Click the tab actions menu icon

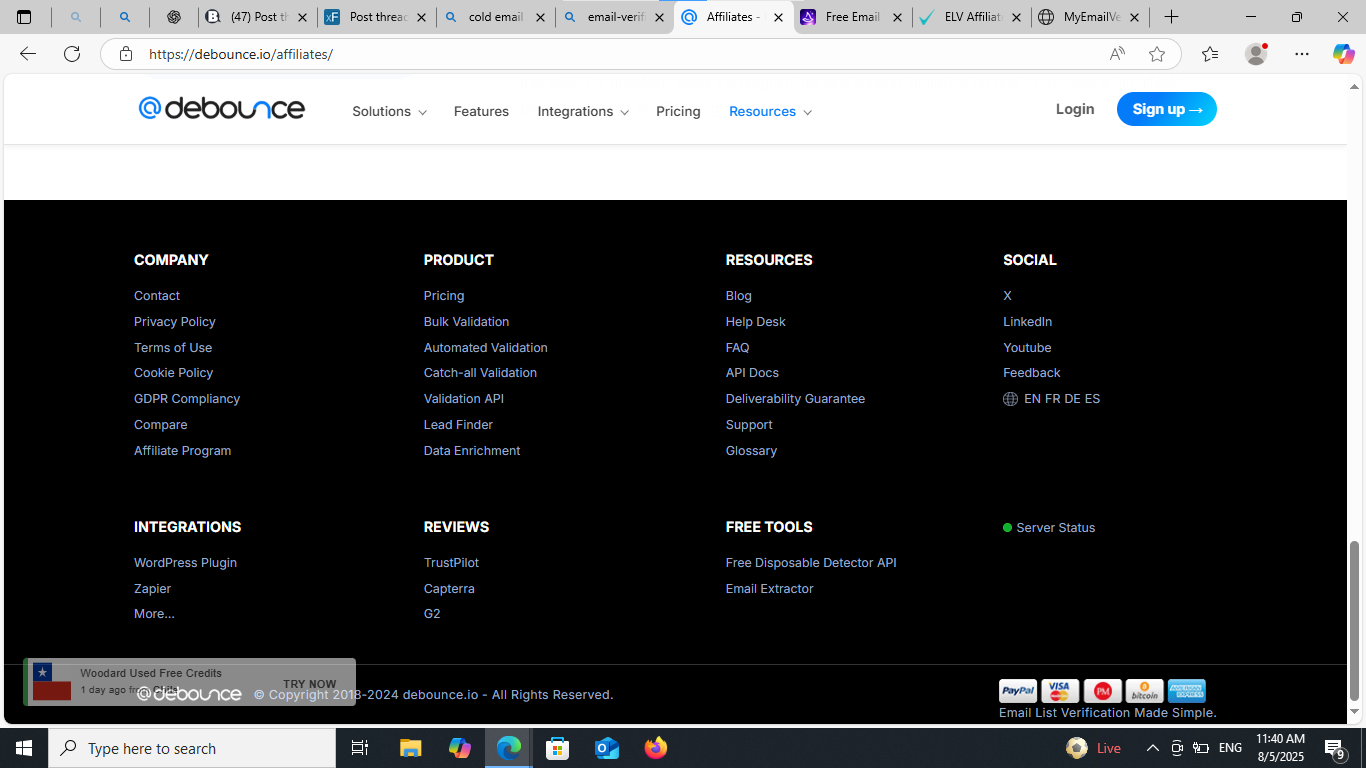[24, 17]
